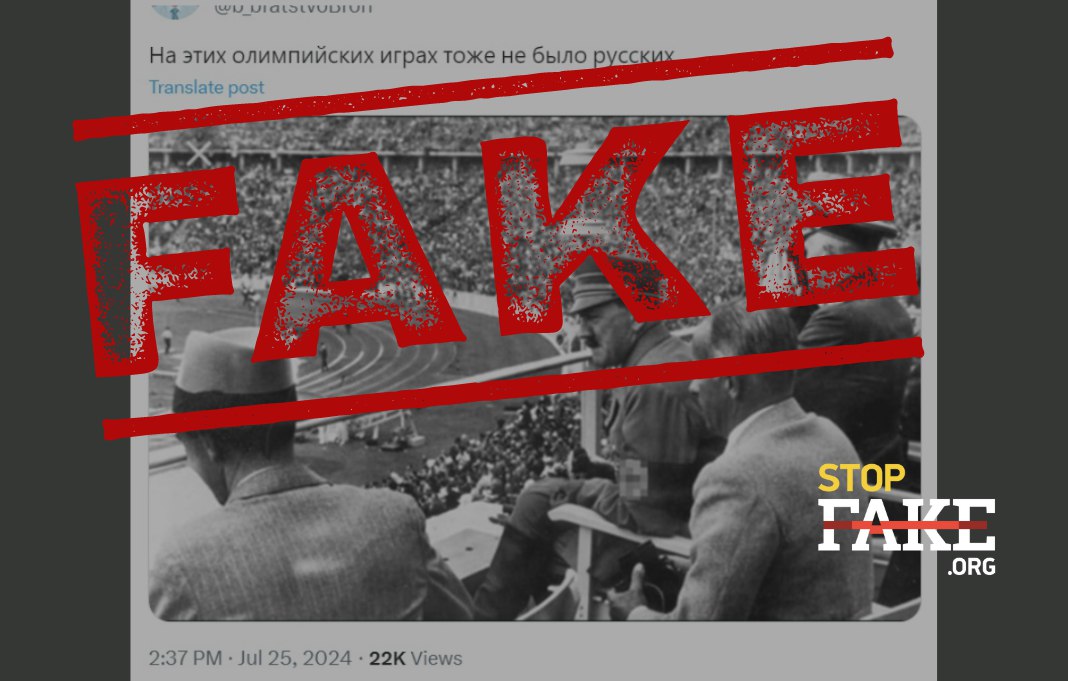Open the @b_bratstvoBron profile handle
1068x681 pixels.
pyautogui.click(x=293, y=7)
